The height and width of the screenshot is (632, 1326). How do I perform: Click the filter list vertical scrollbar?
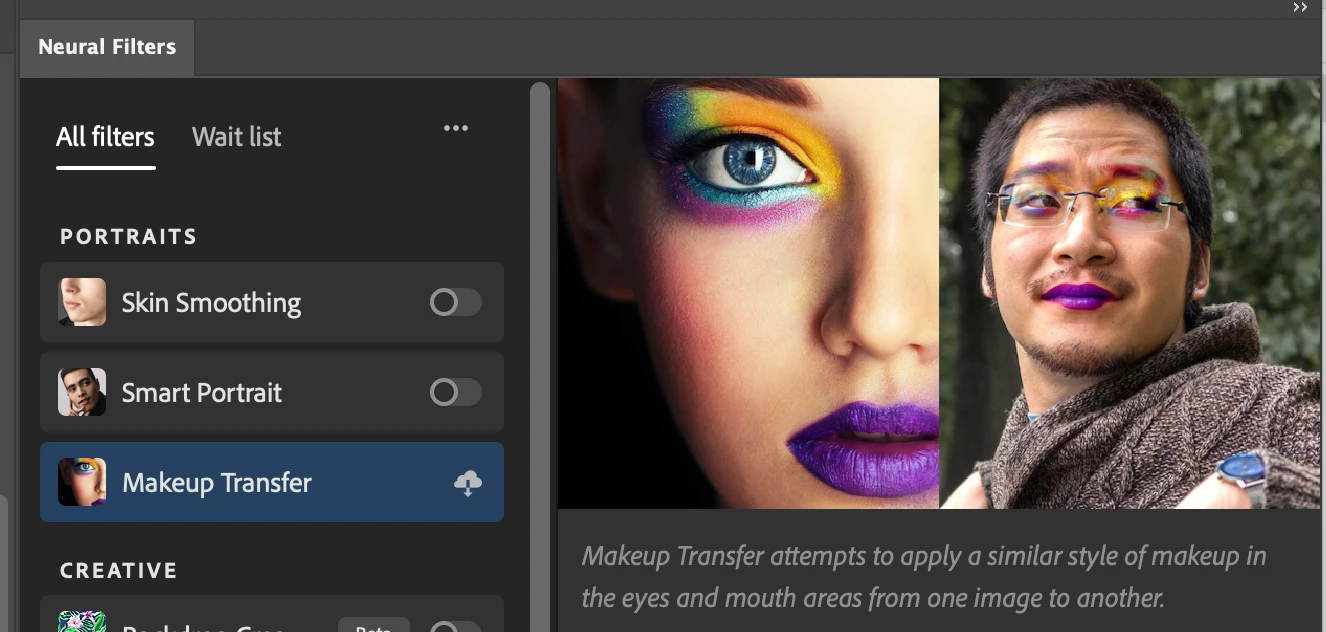(x=540, y=355)
